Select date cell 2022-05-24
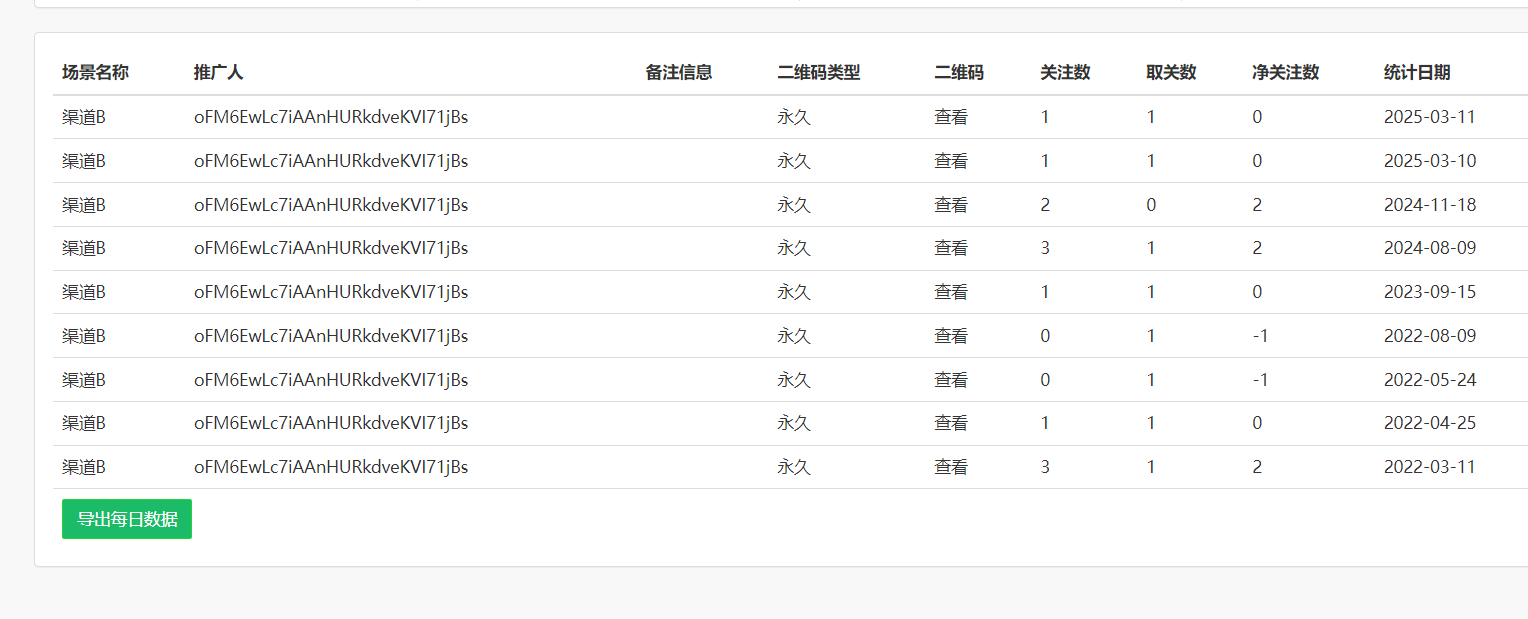Screen dimensions: 1528x619 click(x=1430, y=380)
